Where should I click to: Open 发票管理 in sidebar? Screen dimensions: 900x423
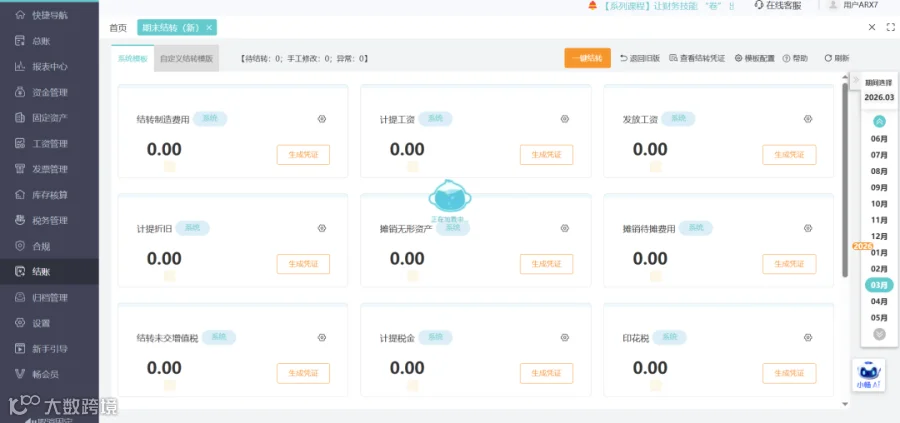click(49, 169)
